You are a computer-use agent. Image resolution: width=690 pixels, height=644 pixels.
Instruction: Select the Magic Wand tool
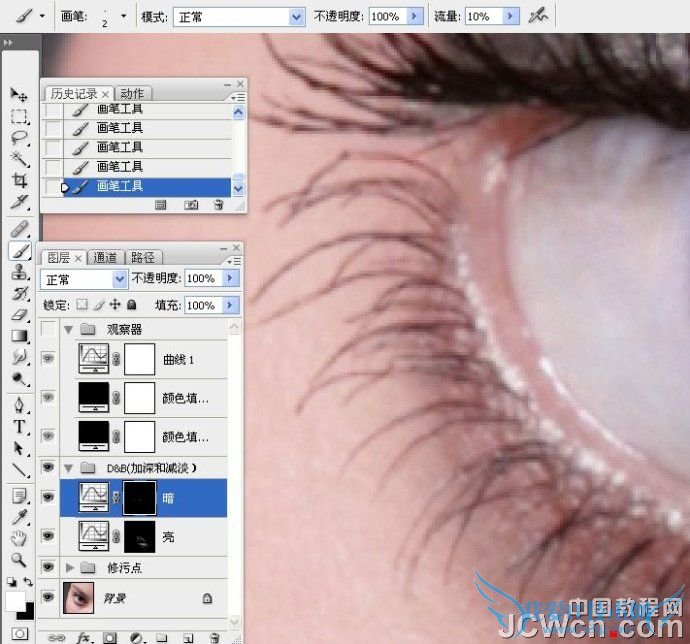18,158
